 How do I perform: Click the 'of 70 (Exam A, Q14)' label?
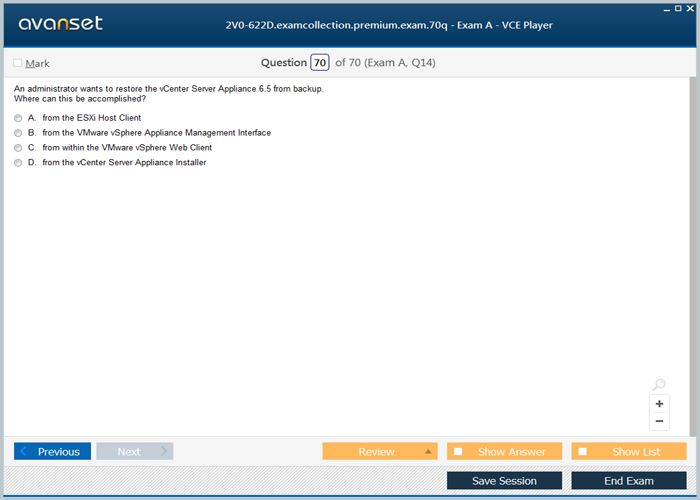click(385, 62)
